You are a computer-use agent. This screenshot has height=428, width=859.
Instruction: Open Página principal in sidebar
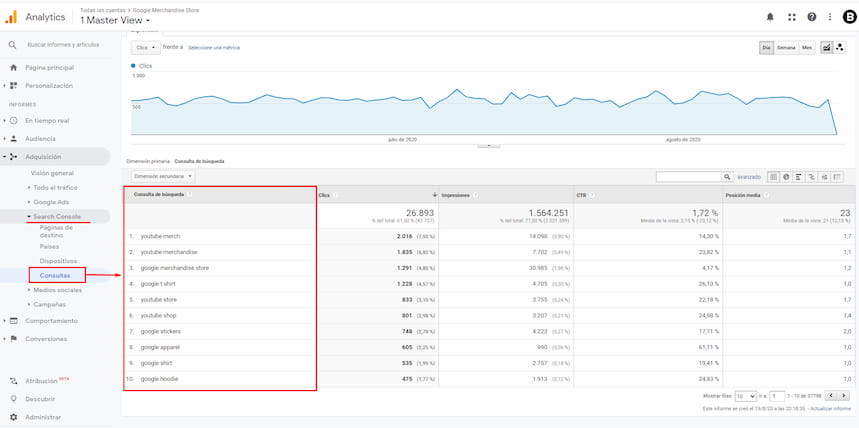coord(49,68)
